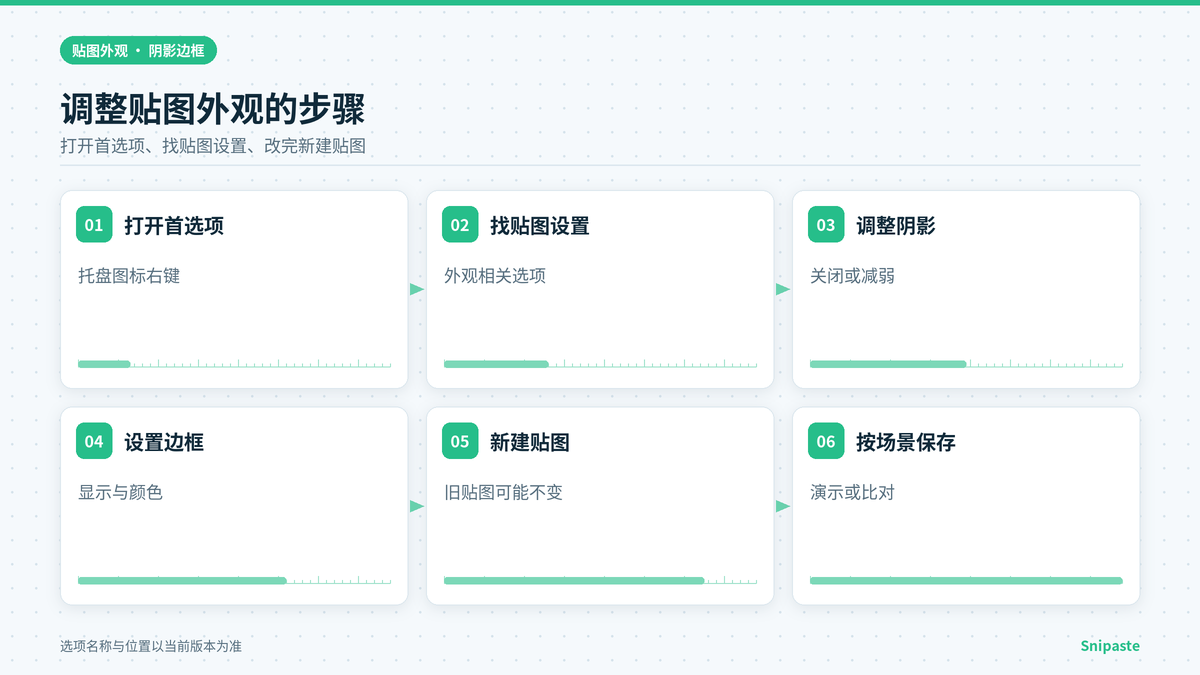Click footer note 选项名称与位置以当前版本为准

[151, 646]
